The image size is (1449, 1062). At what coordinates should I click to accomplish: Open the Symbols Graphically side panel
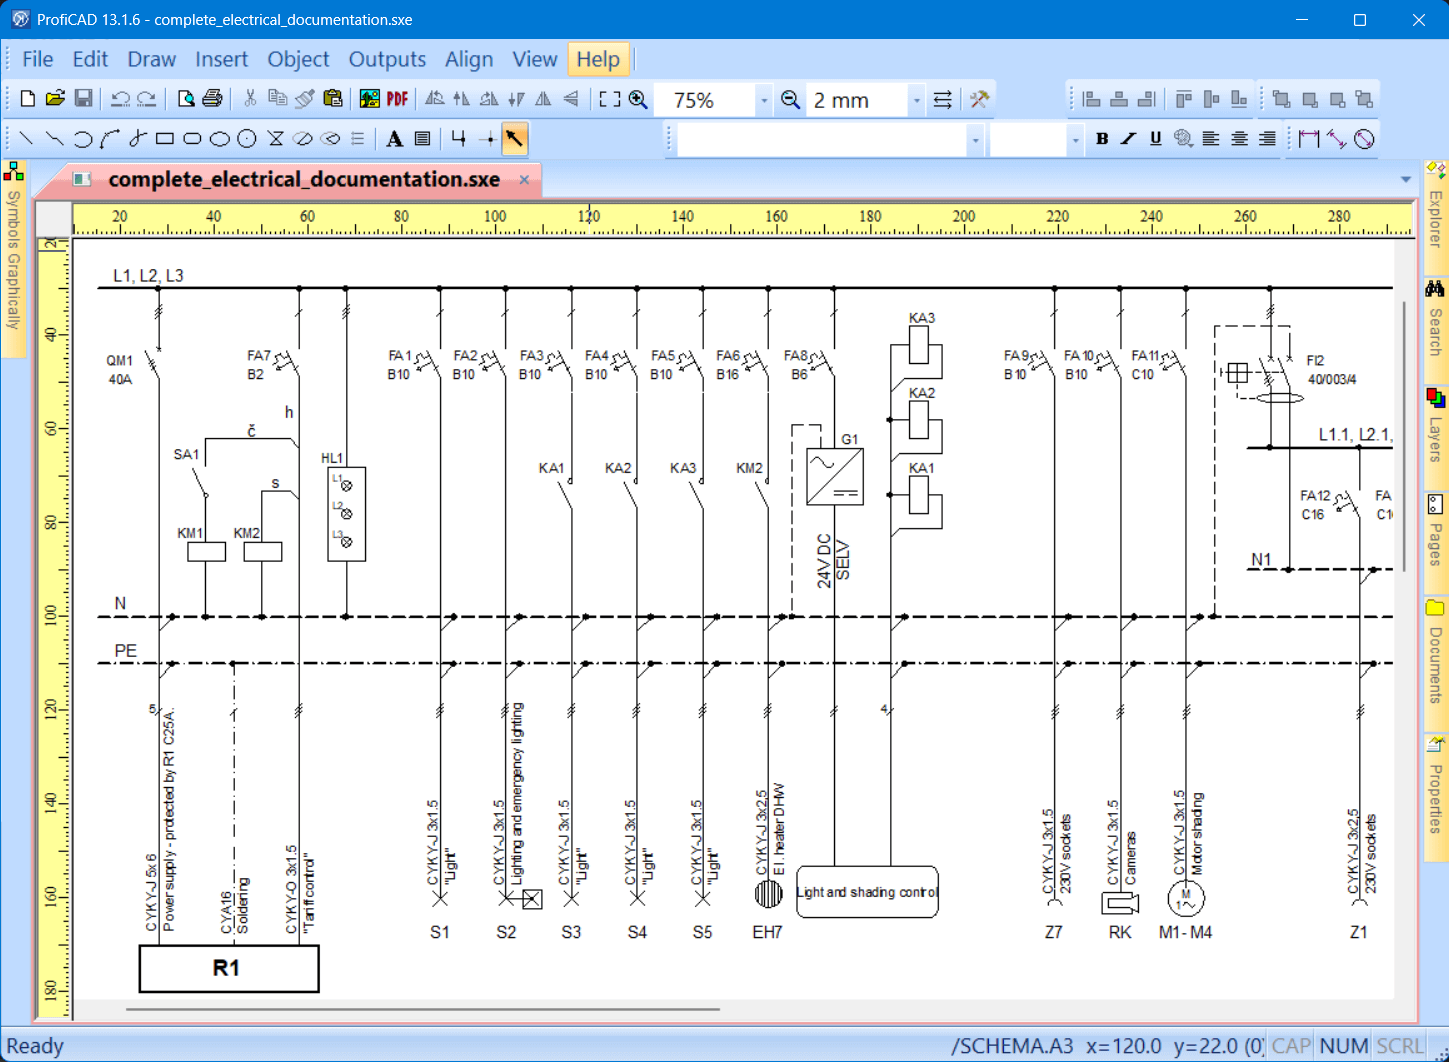pyautogui.click(x=13, y=257)
